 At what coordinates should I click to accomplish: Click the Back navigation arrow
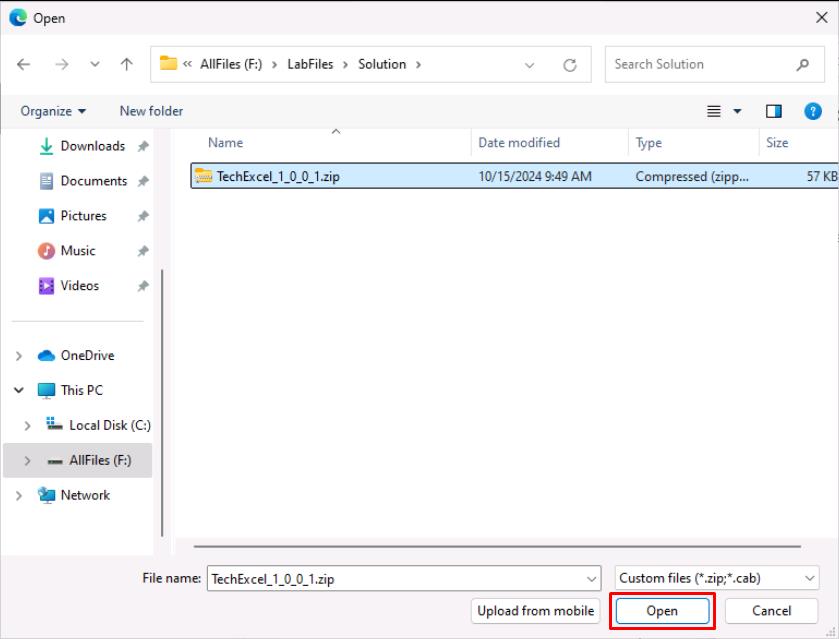pos(24,64)
